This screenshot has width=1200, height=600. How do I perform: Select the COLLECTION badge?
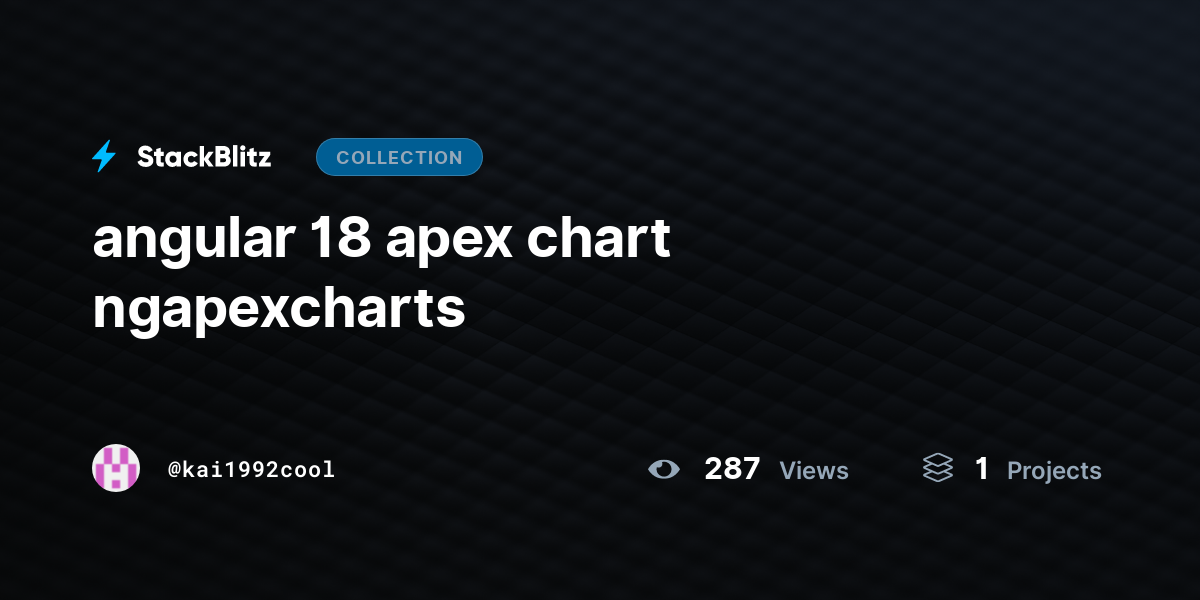(399, 157)
